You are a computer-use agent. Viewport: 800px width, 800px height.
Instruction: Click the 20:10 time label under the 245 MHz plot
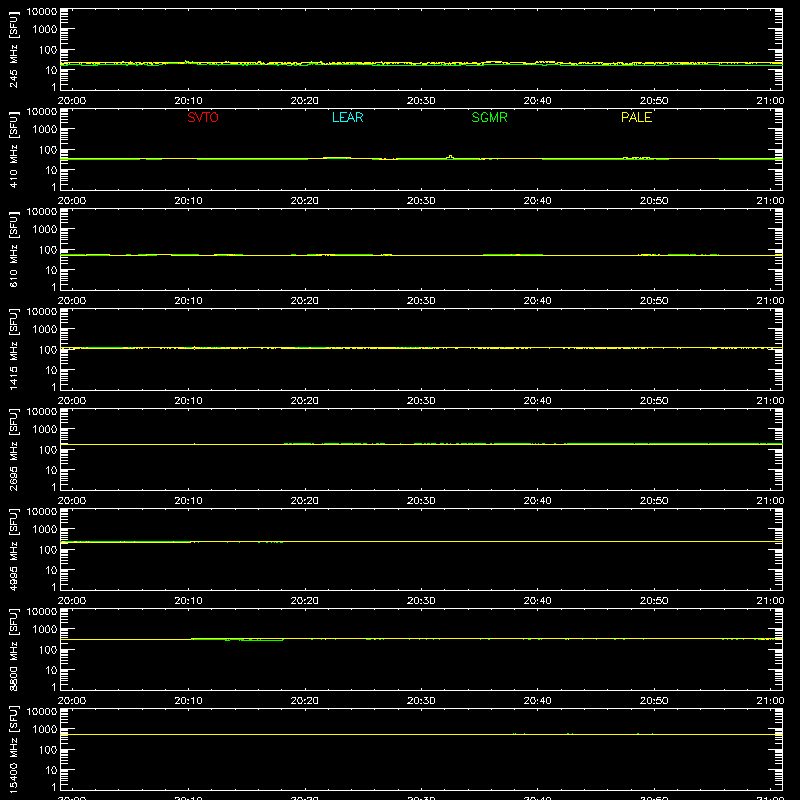coord(188,101)
